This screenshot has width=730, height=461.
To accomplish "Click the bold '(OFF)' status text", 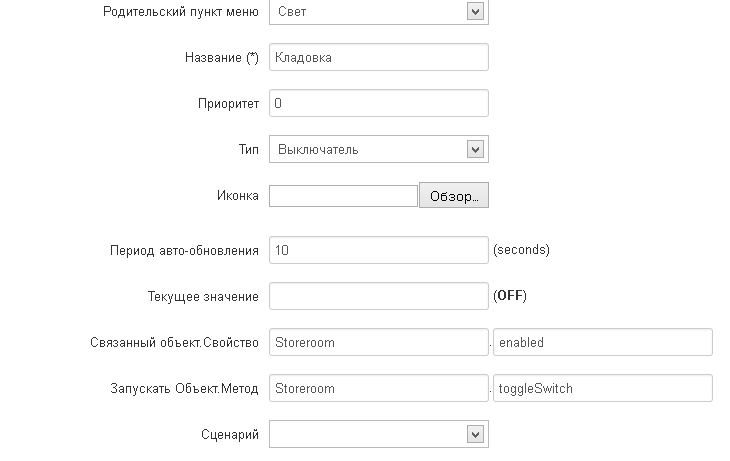I will pyautogui.click(x=510, y=296).
